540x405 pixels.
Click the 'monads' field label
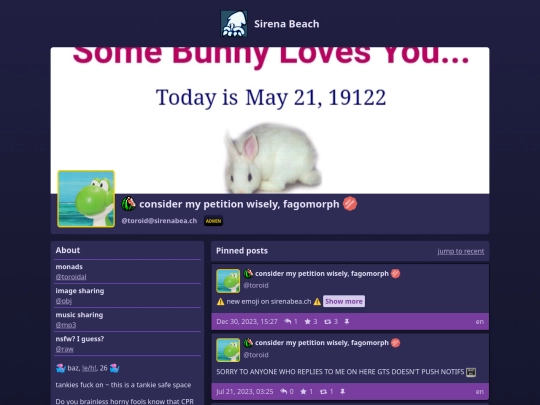69,267
